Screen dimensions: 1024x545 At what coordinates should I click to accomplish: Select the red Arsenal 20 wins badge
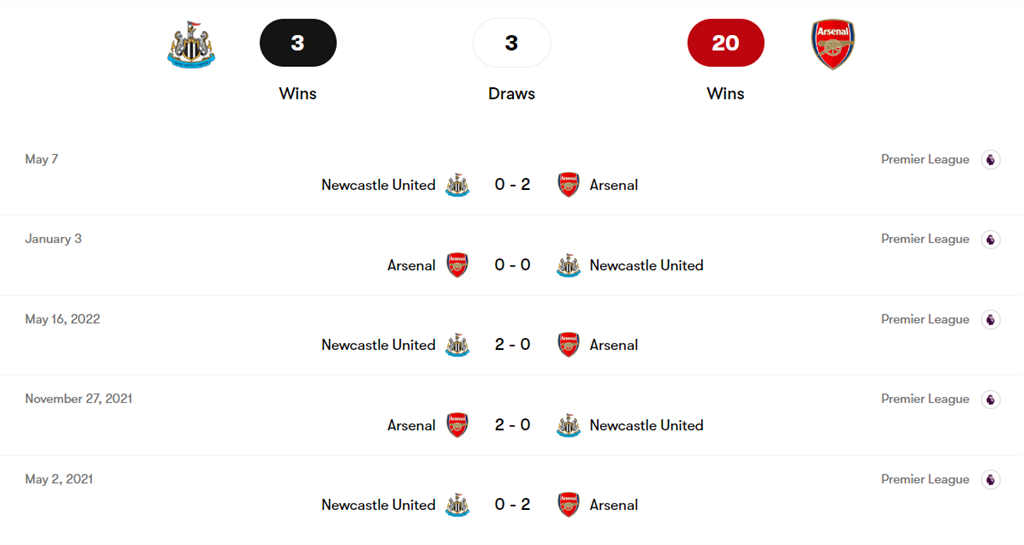[x=726, y=43]
